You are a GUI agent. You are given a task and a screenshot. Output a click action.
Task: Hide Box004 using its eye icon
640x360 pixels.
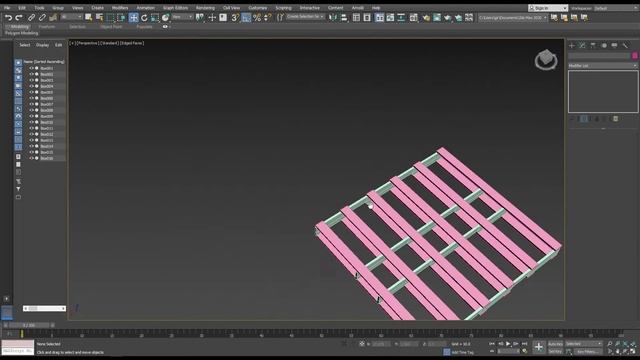pos(31,86)
